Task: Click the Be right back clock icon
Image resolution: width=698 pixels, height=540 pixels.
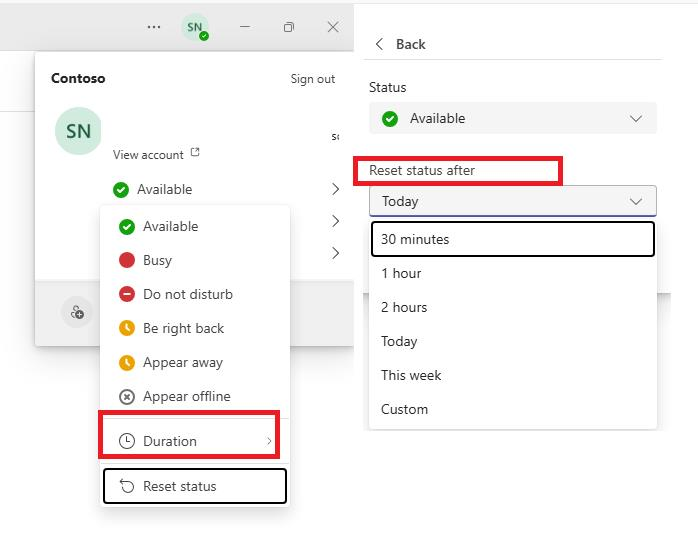Action: click(127, 328)
